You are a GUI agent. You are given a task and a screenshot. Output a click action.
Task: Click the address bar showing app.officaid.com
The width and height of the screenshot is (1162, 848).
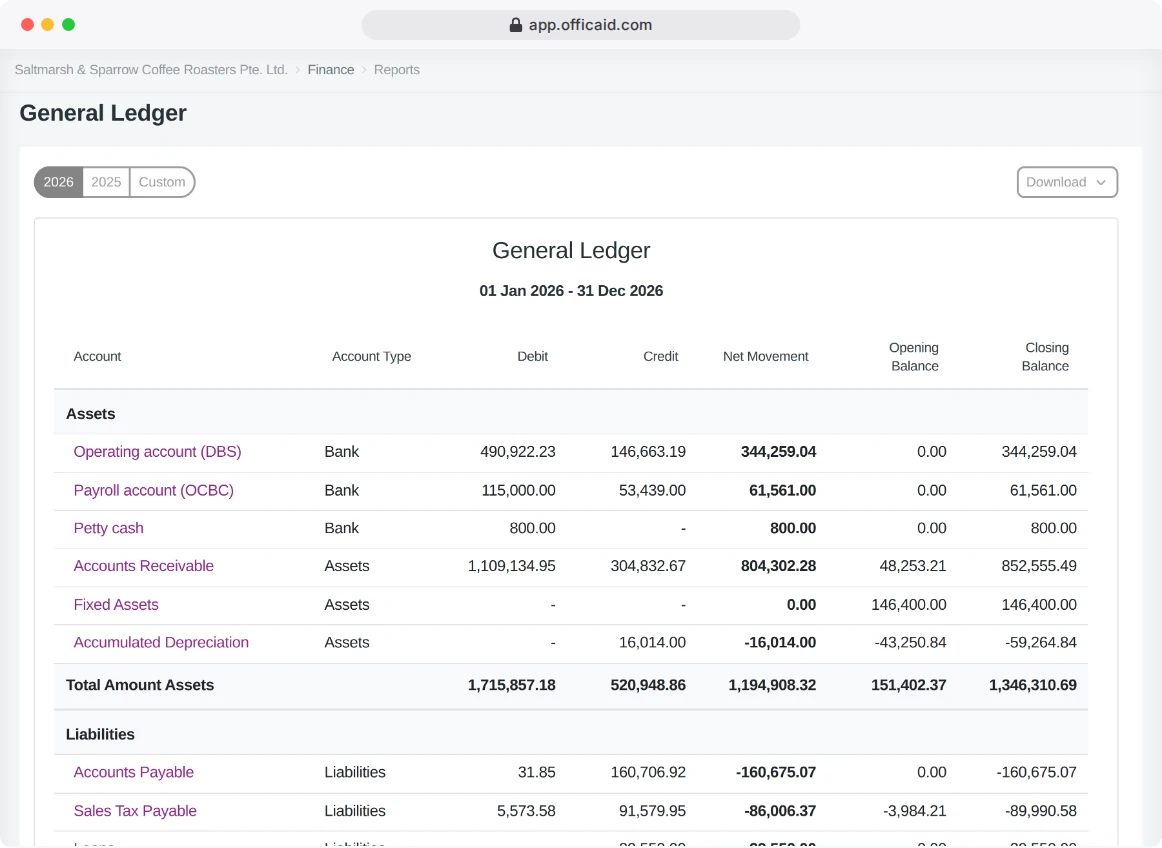581,25
